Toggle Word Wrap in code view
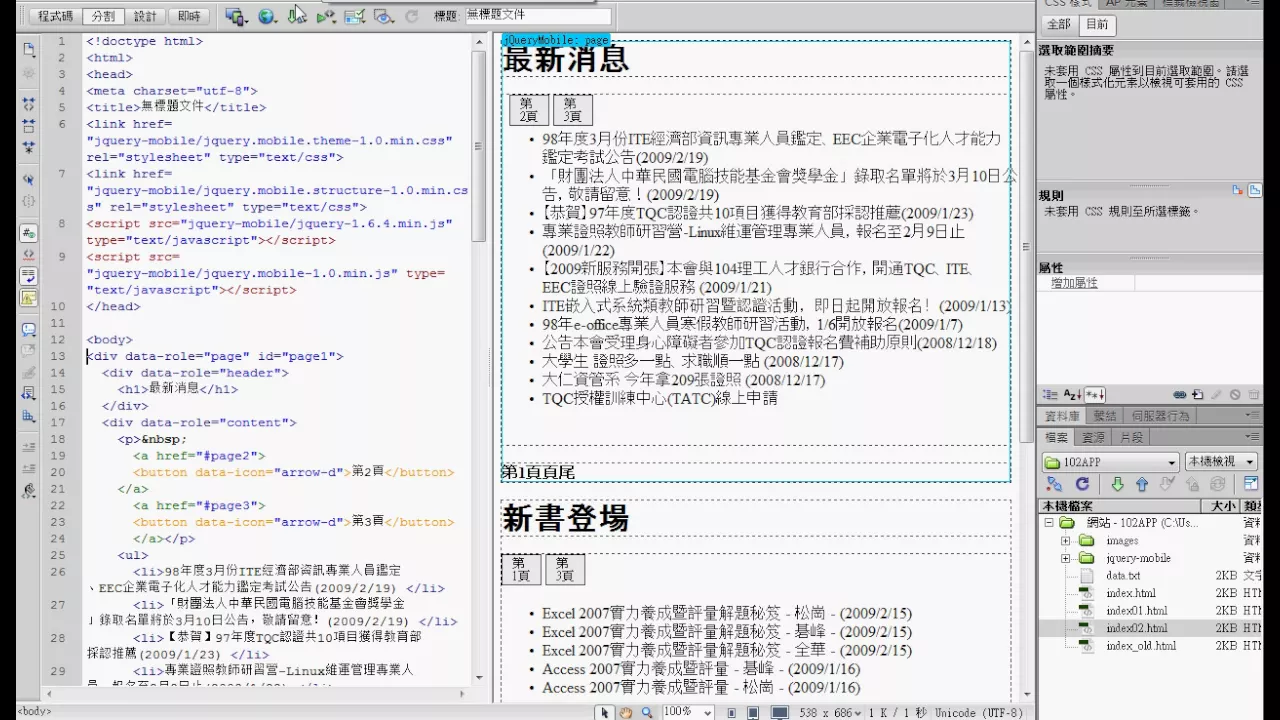The height and width of the screenshot is (720, 1280). 29,276
